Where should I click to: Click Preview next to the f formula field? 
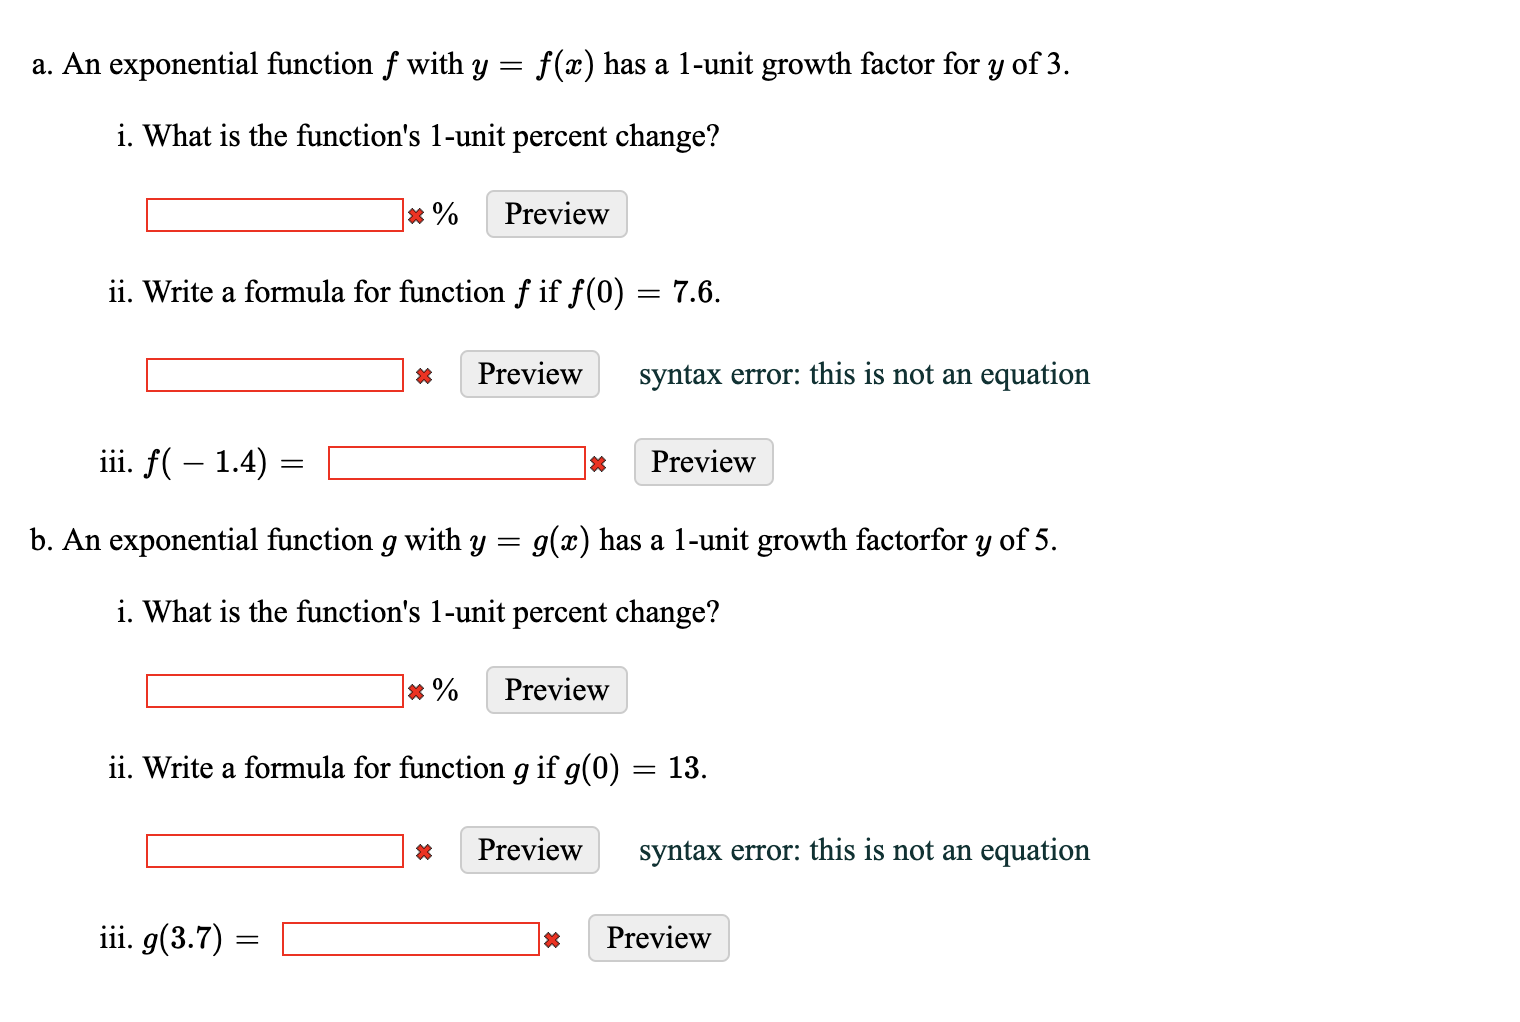pyautogui.click(x=528, y=374)
